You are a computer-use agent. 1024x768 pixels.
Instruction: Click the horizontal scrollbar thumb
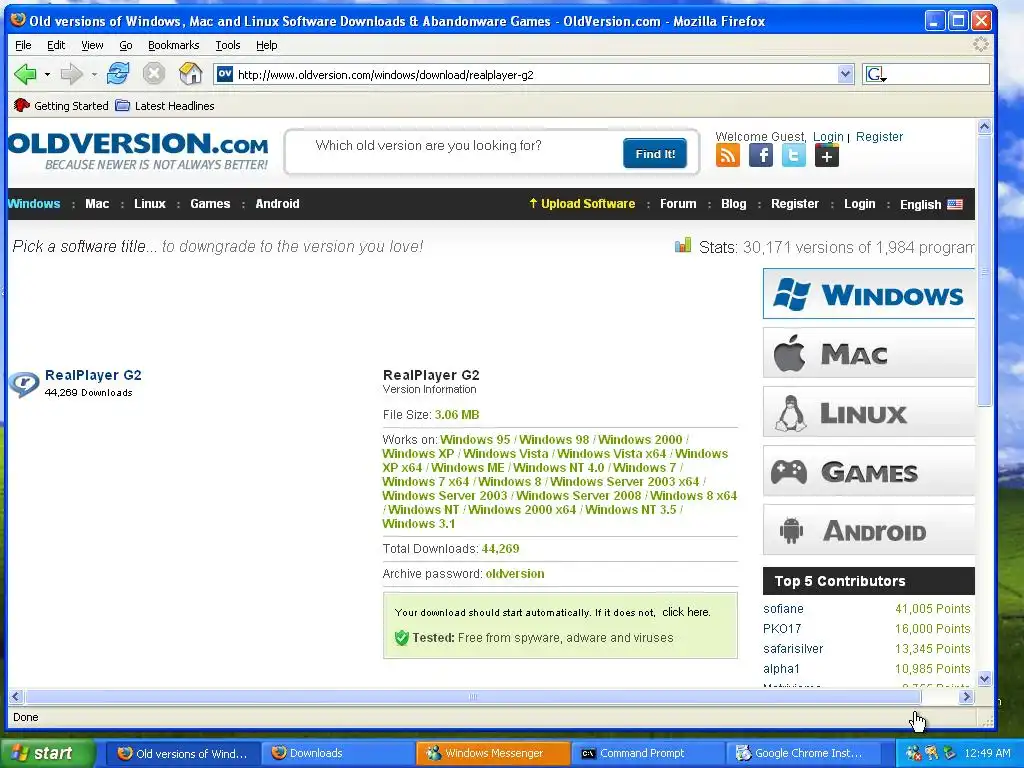(473, 697)
